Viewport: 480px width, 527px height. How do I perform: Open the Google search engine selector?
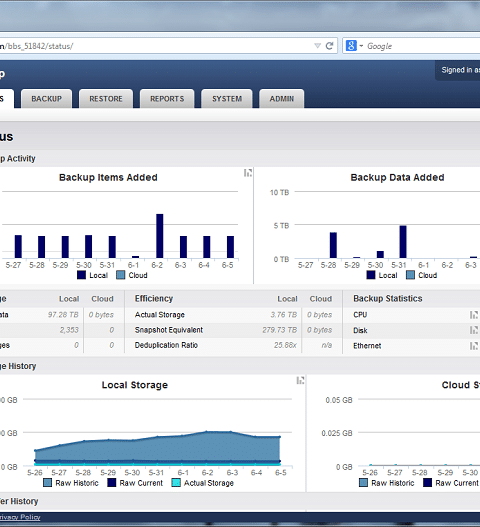point(354,46)
